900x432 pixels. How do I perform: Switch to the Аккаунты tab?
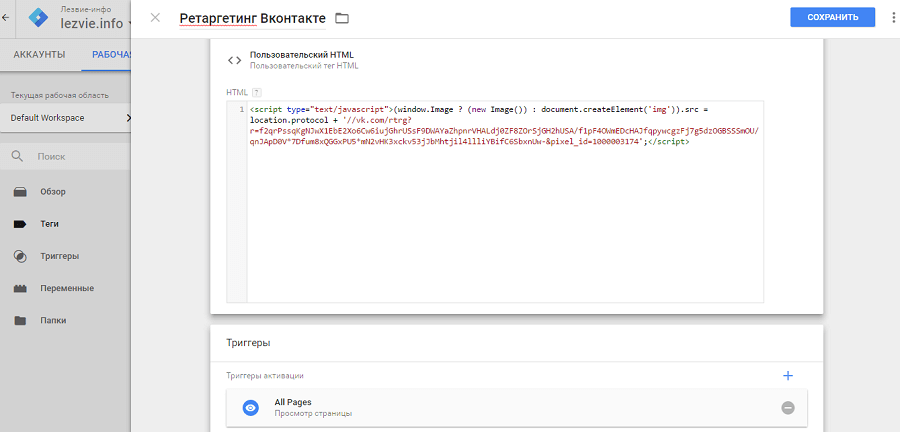(x=39, y=54)
